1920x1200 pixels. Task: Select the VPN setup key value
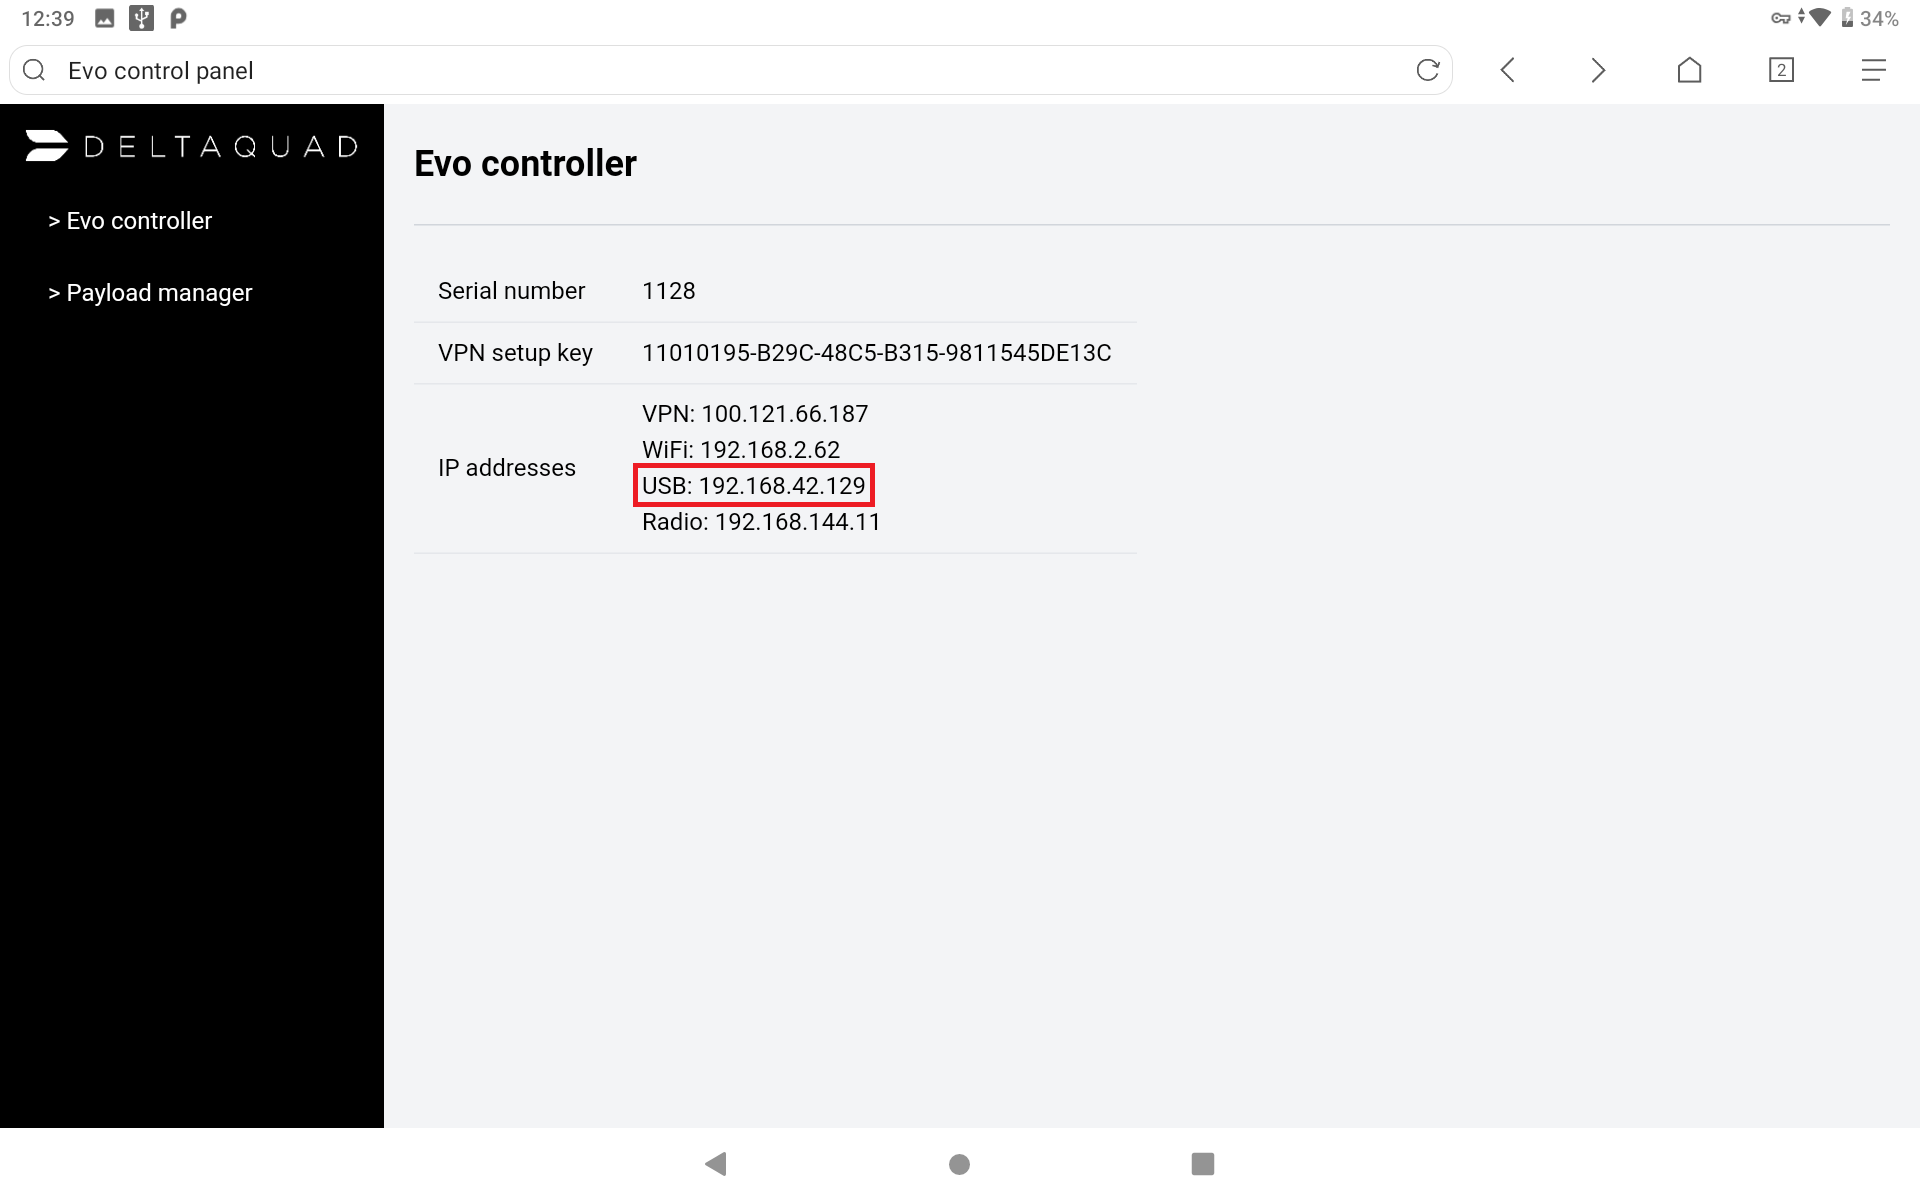coord(876,353)
